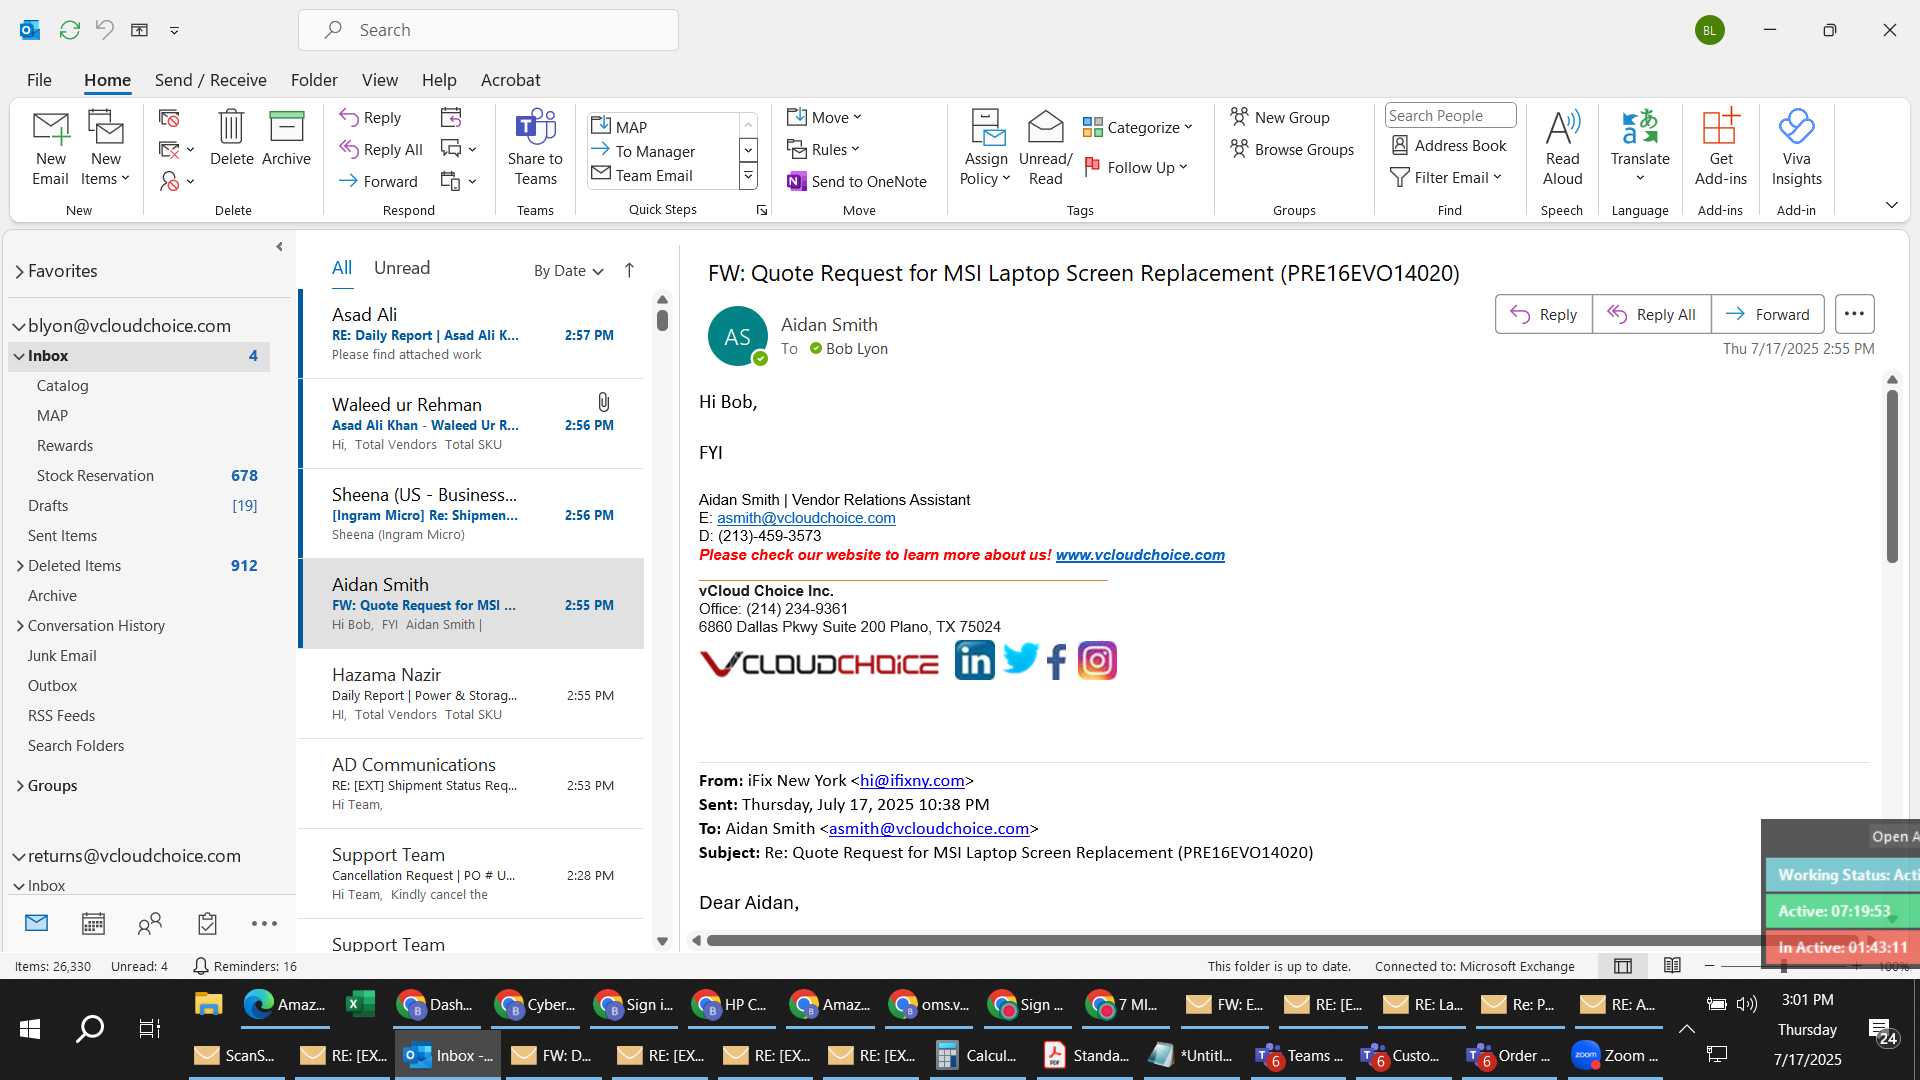The width and height of the screenshot is (1920, 1080).
Task: Click Reply in the Respond group
Action: [370, 117]
